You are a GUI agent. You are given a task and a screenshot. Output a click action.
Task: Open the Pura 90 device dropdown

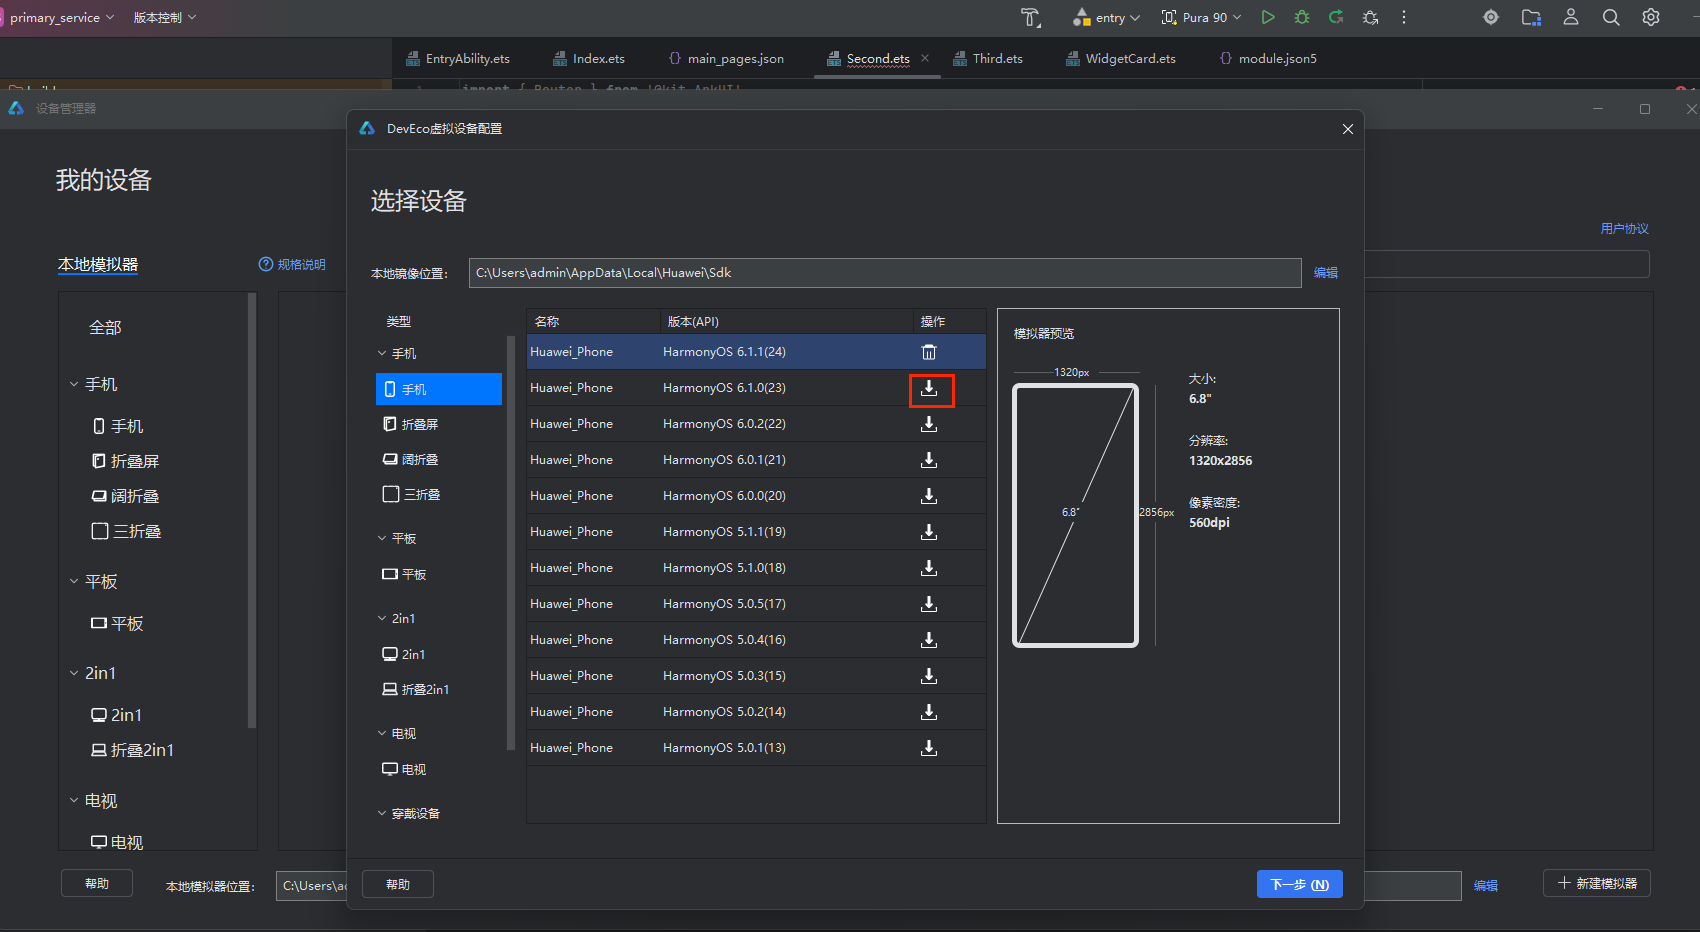(x=1201, y=17)
